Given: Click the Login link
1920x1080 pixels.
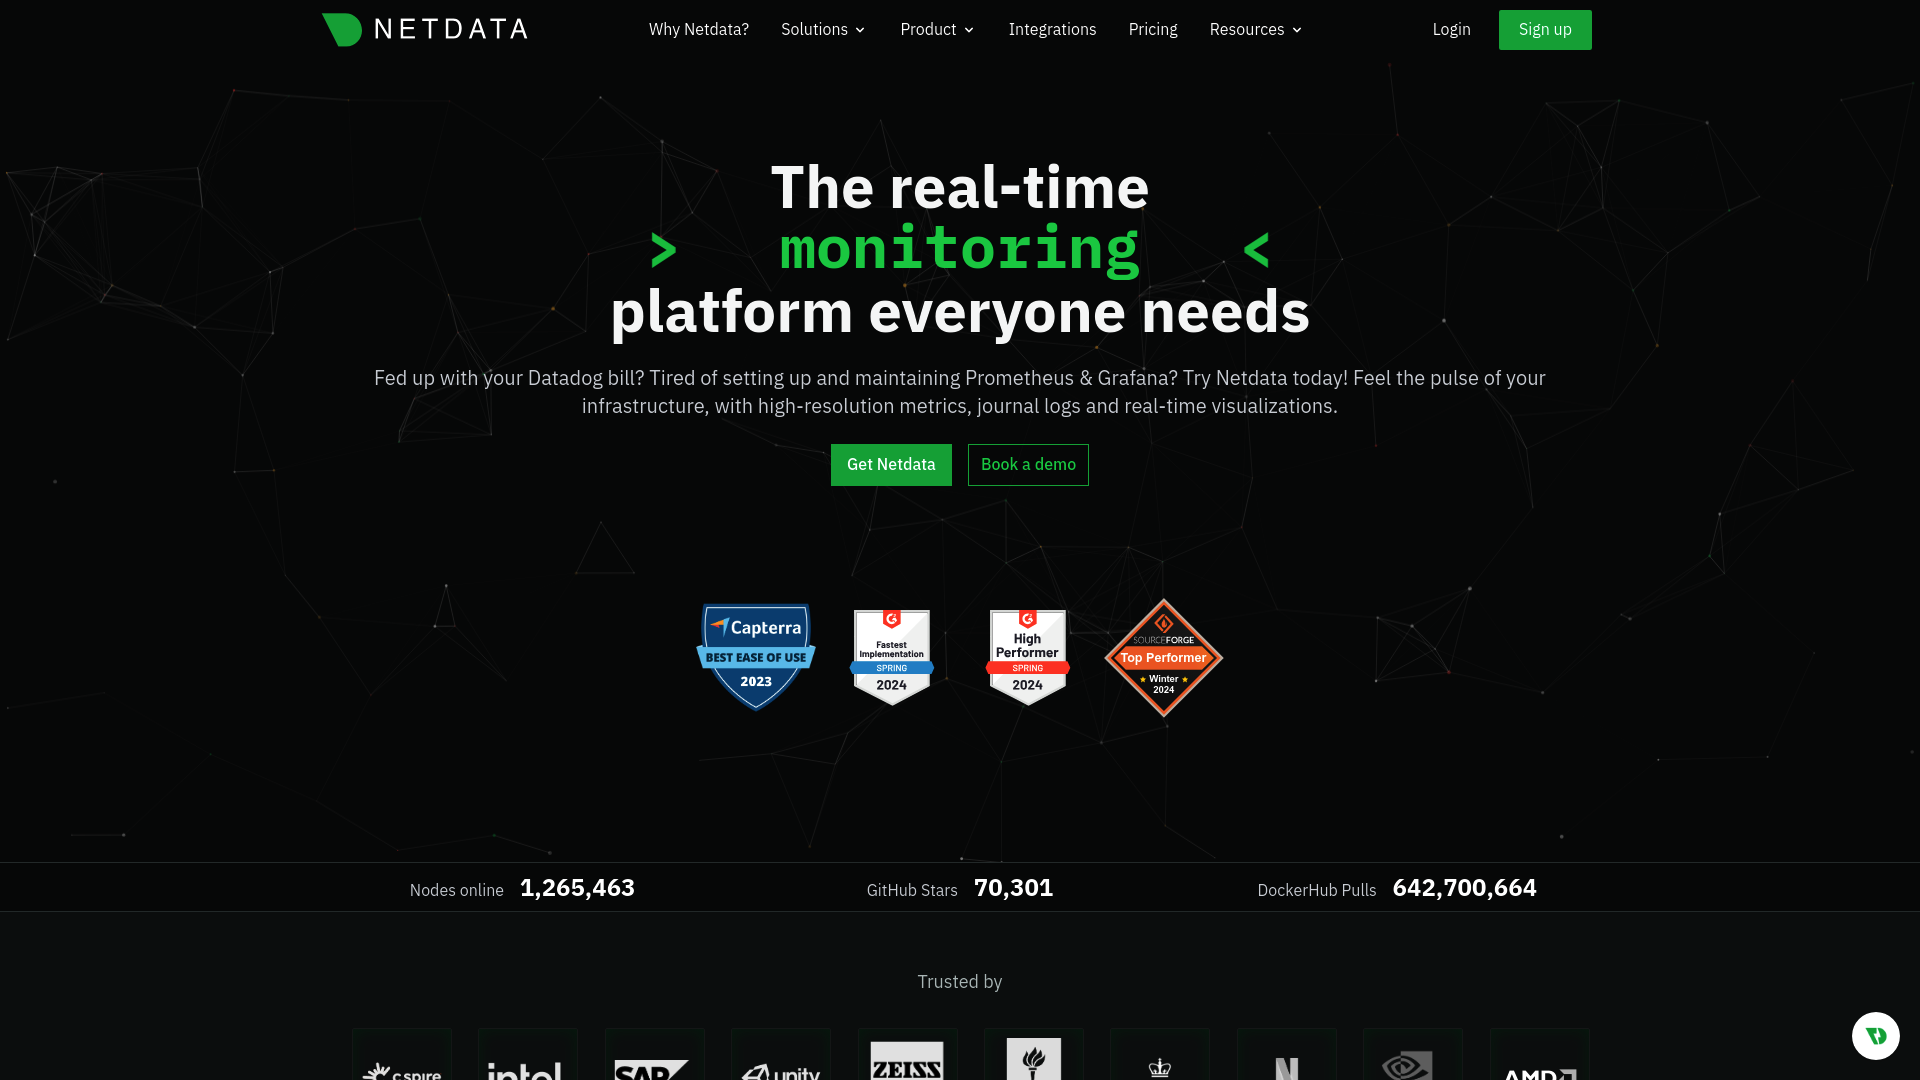Looking at the screenshot, I should [1451, 29].
